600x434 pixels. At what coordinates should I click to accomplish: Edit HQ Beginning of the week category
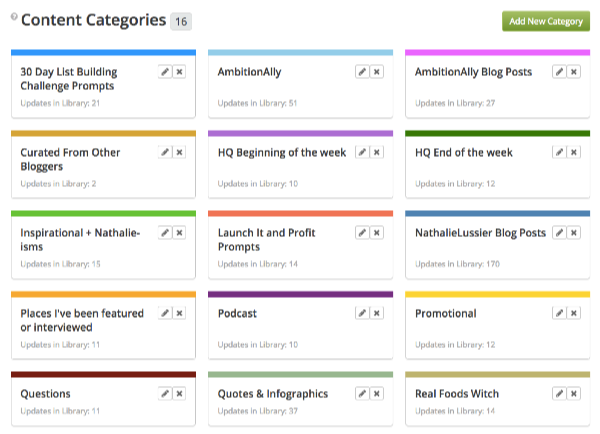pyautogui.click(x=362, y=152)
